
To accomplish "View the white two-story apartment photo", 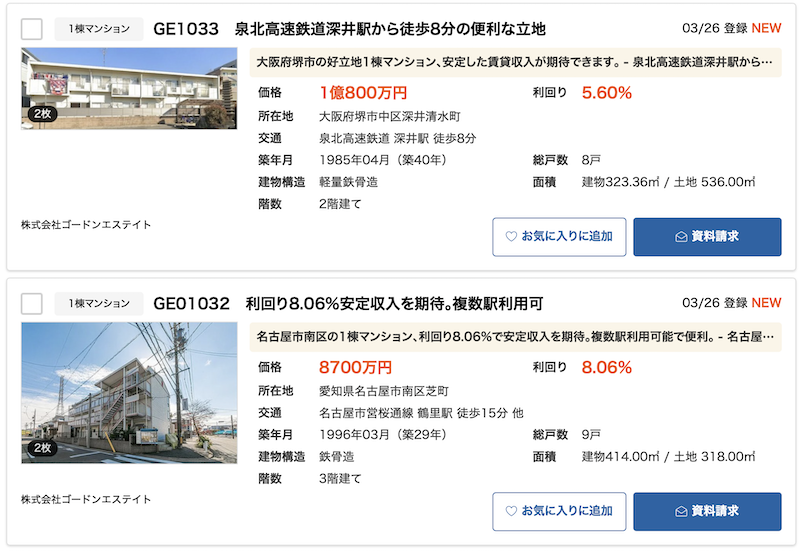I will [x=129, y=88].
